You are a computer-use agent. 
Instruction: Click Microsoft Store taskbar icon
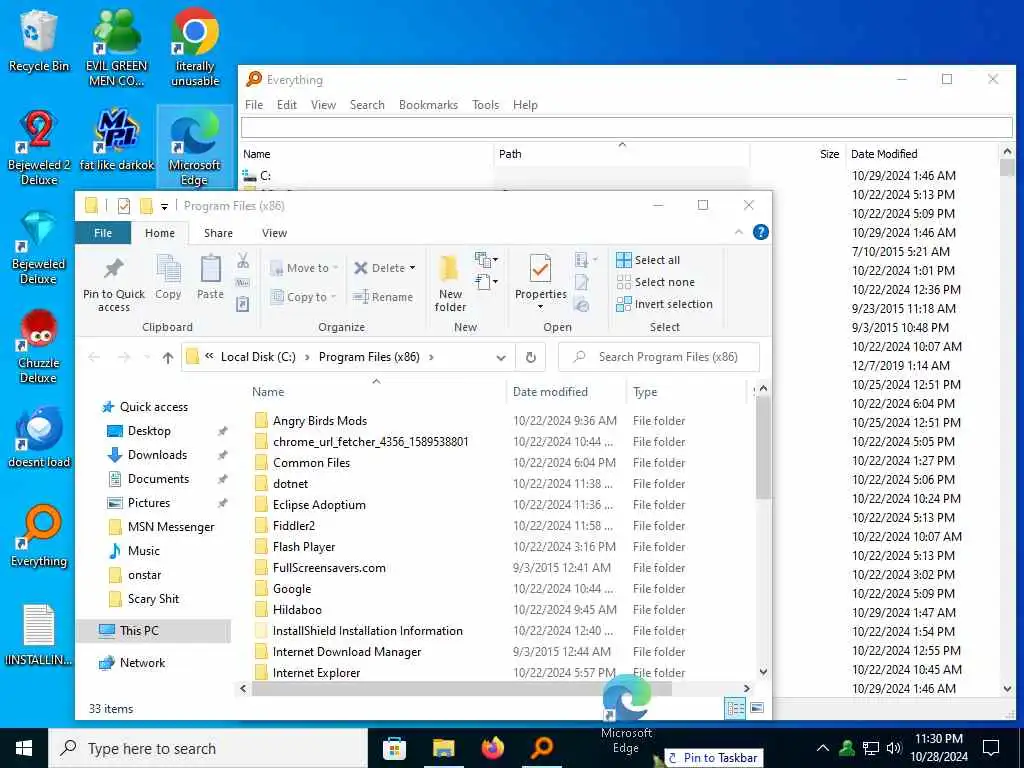(x=394, y=748)
